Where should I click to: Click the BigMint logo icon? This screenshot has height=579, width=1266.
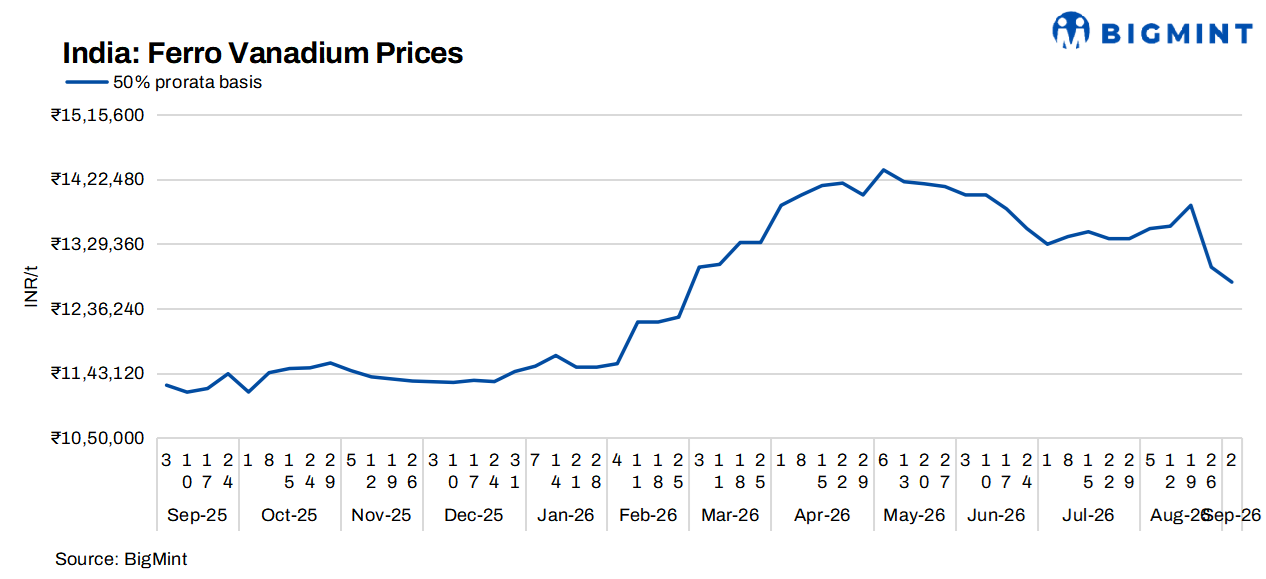1070,30
